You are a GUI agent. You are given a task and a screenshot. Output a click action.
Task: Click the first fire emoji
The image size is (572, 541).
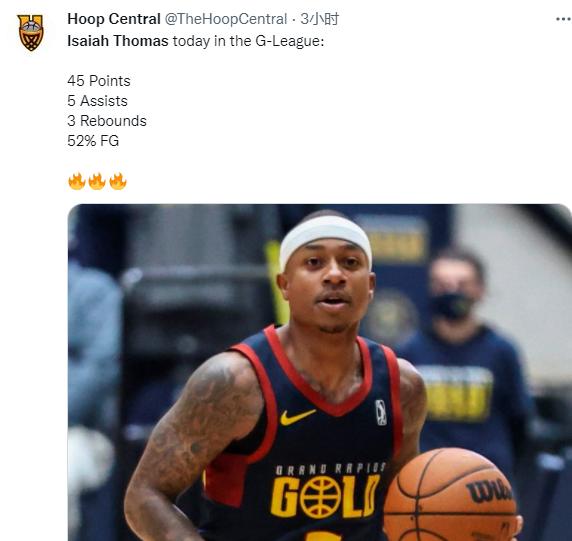[x=77, y=181]
